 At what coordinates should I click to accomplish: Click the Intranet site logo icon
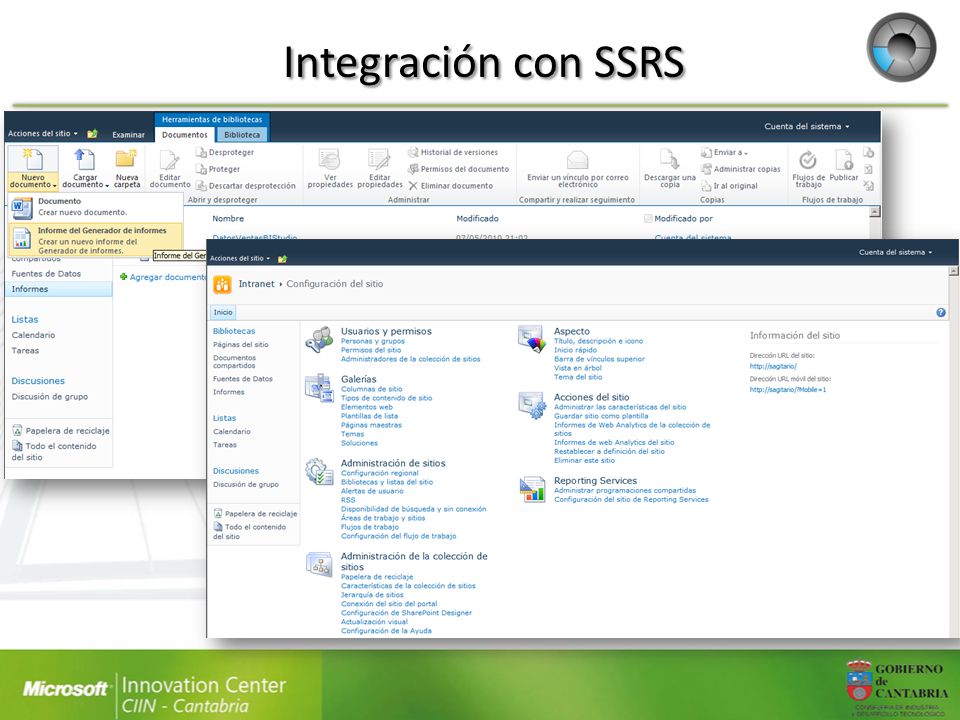click(222, 284)
